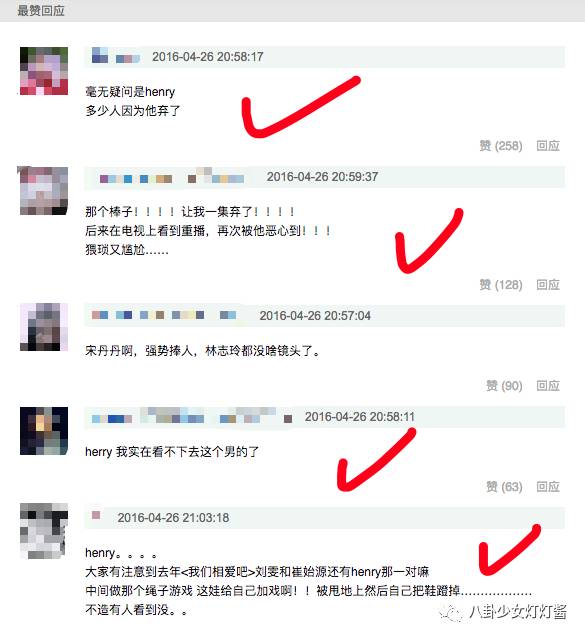The height and width of the screenshot is (638, 585).
Task: Reply to the 20:58:17 henry comment
Action: (548, 146)
